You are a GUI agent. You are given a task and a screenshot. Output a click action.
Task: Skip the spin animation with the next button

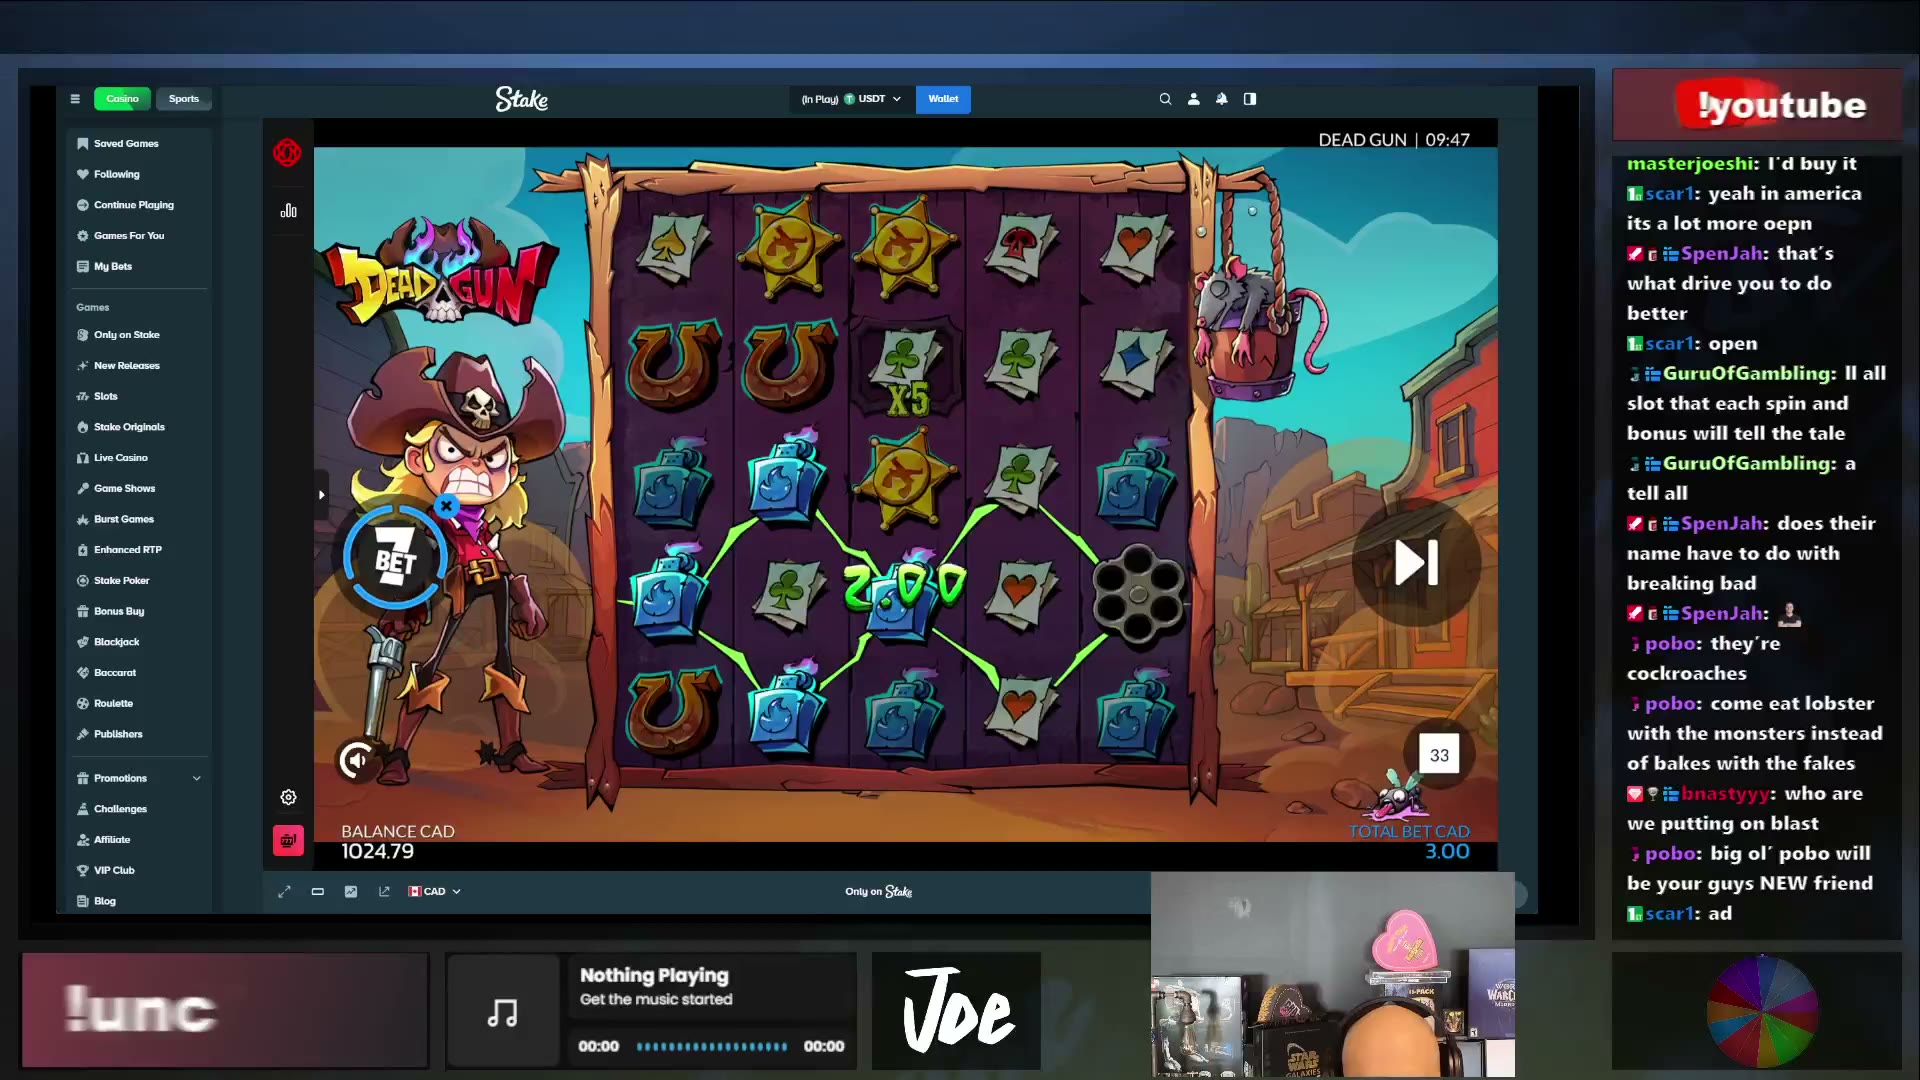pyautogui.click(x=1416, y=563)
